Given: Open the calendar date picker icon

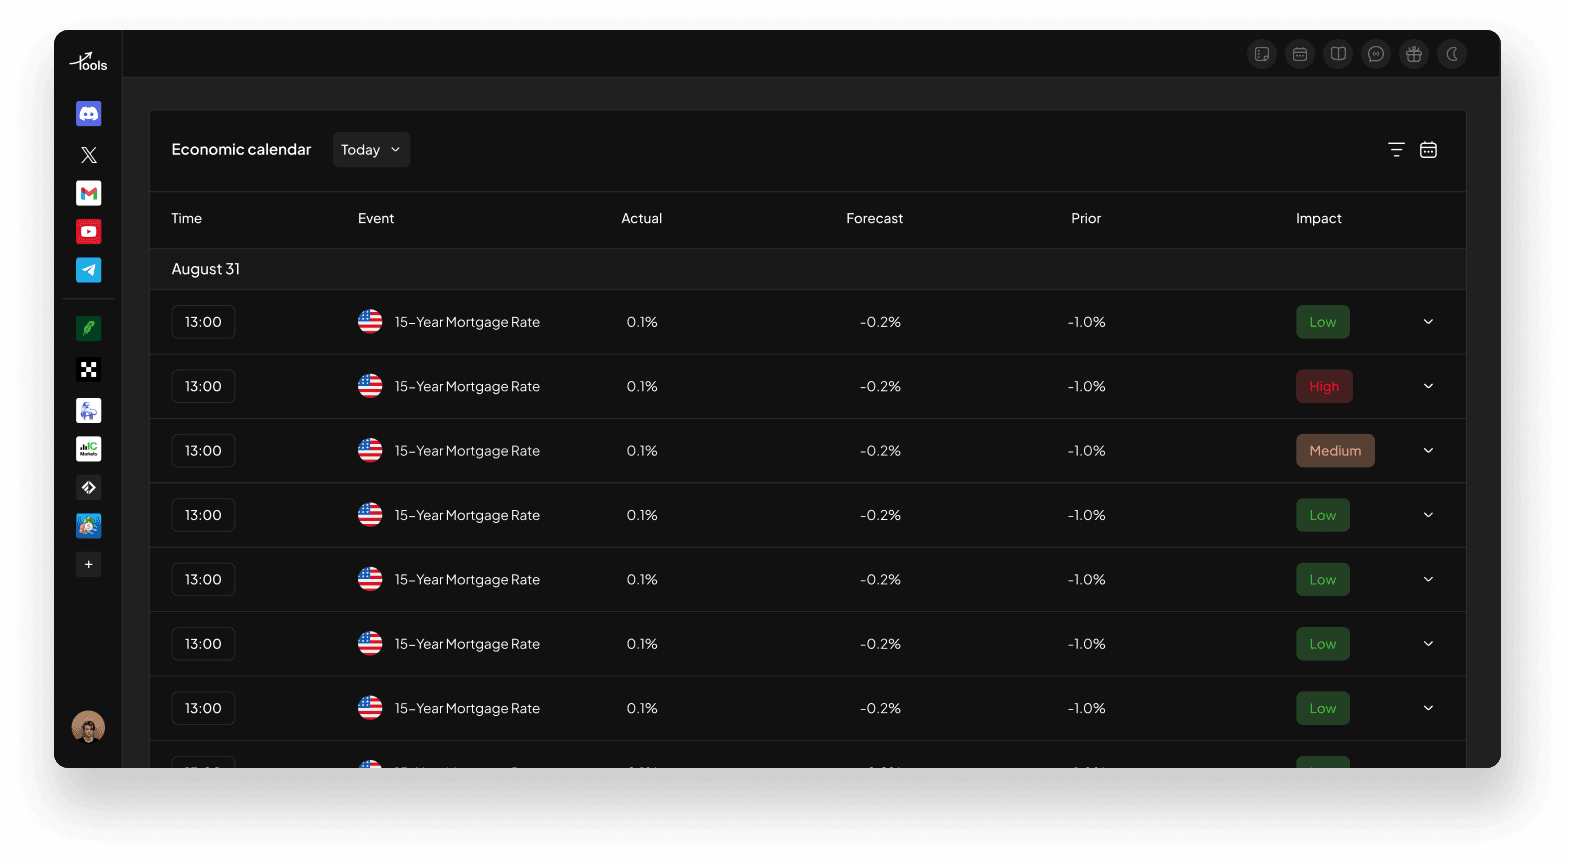Looking at the screenshot, I should pyautogui.click(x=1428, y=150).
